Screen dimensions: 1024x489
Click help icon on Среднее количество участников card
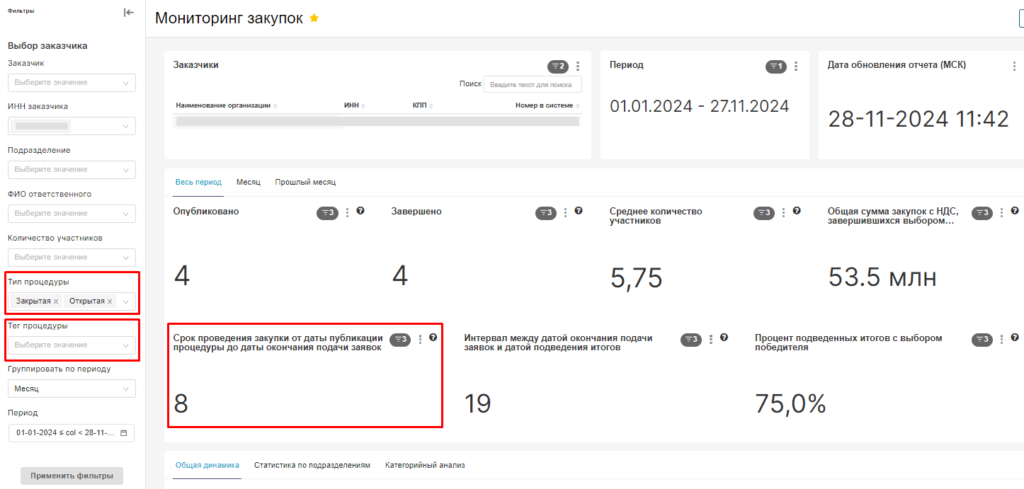[796, 211]
